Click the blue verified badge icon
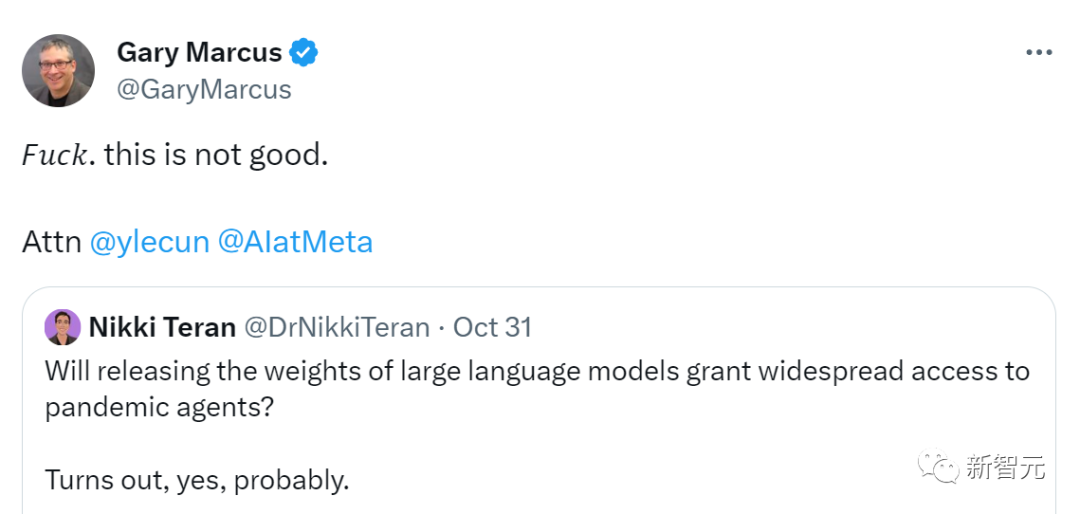1080x514 pixels. [x=304, y=52]
